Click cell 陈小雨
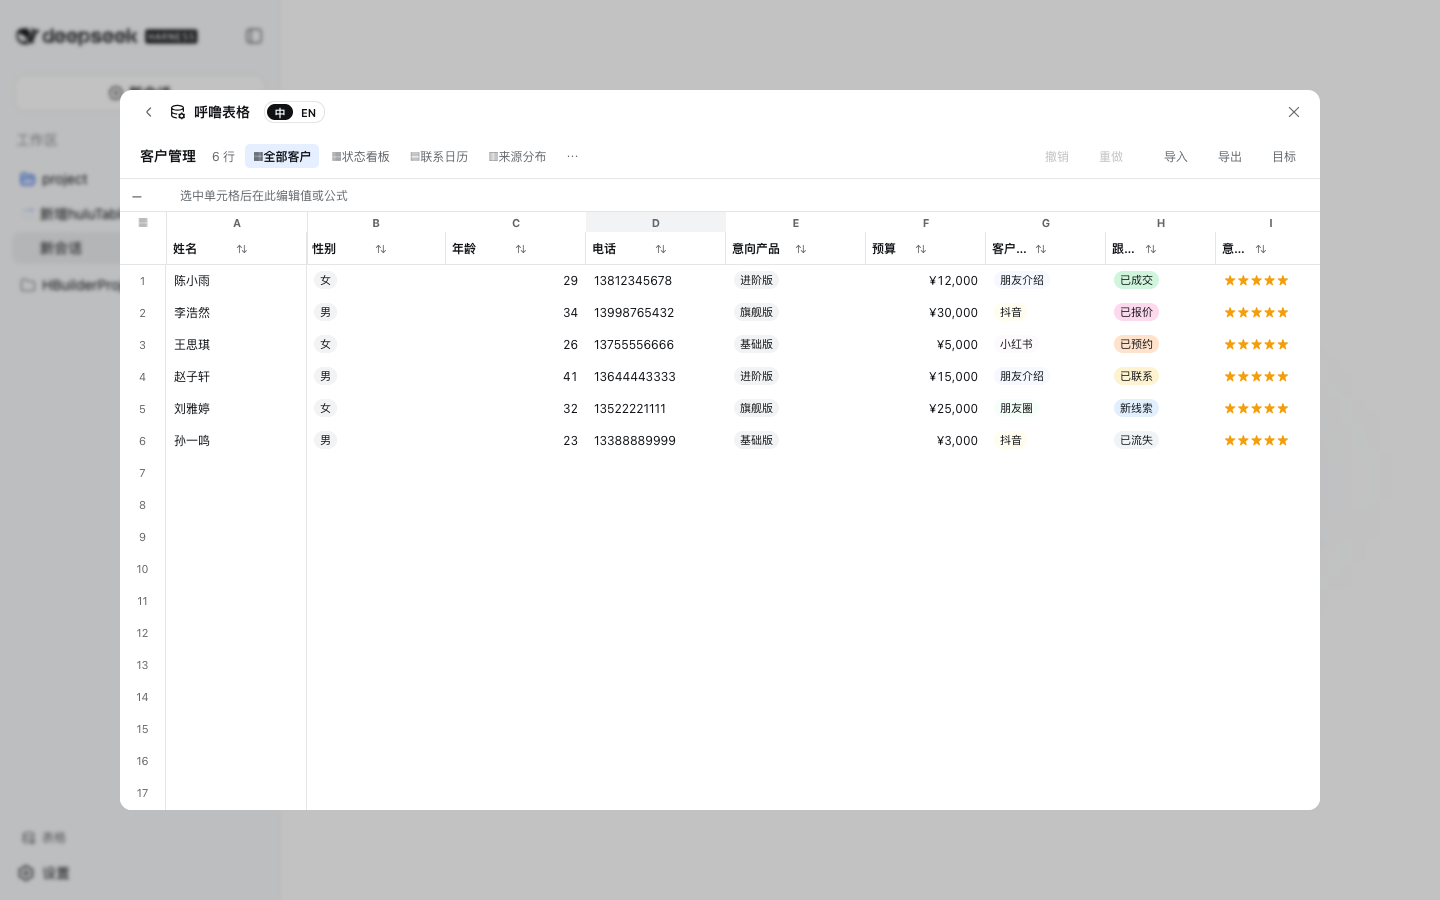This screenshot has width=1440, height=900. [x=236, y=281]
